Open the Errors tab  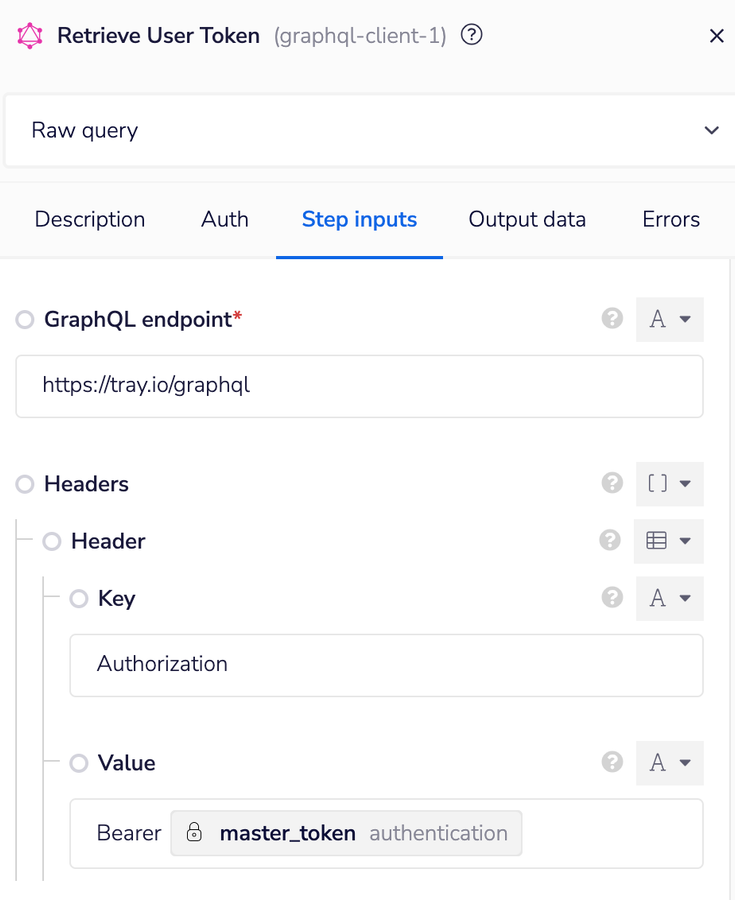pos(671,220)
